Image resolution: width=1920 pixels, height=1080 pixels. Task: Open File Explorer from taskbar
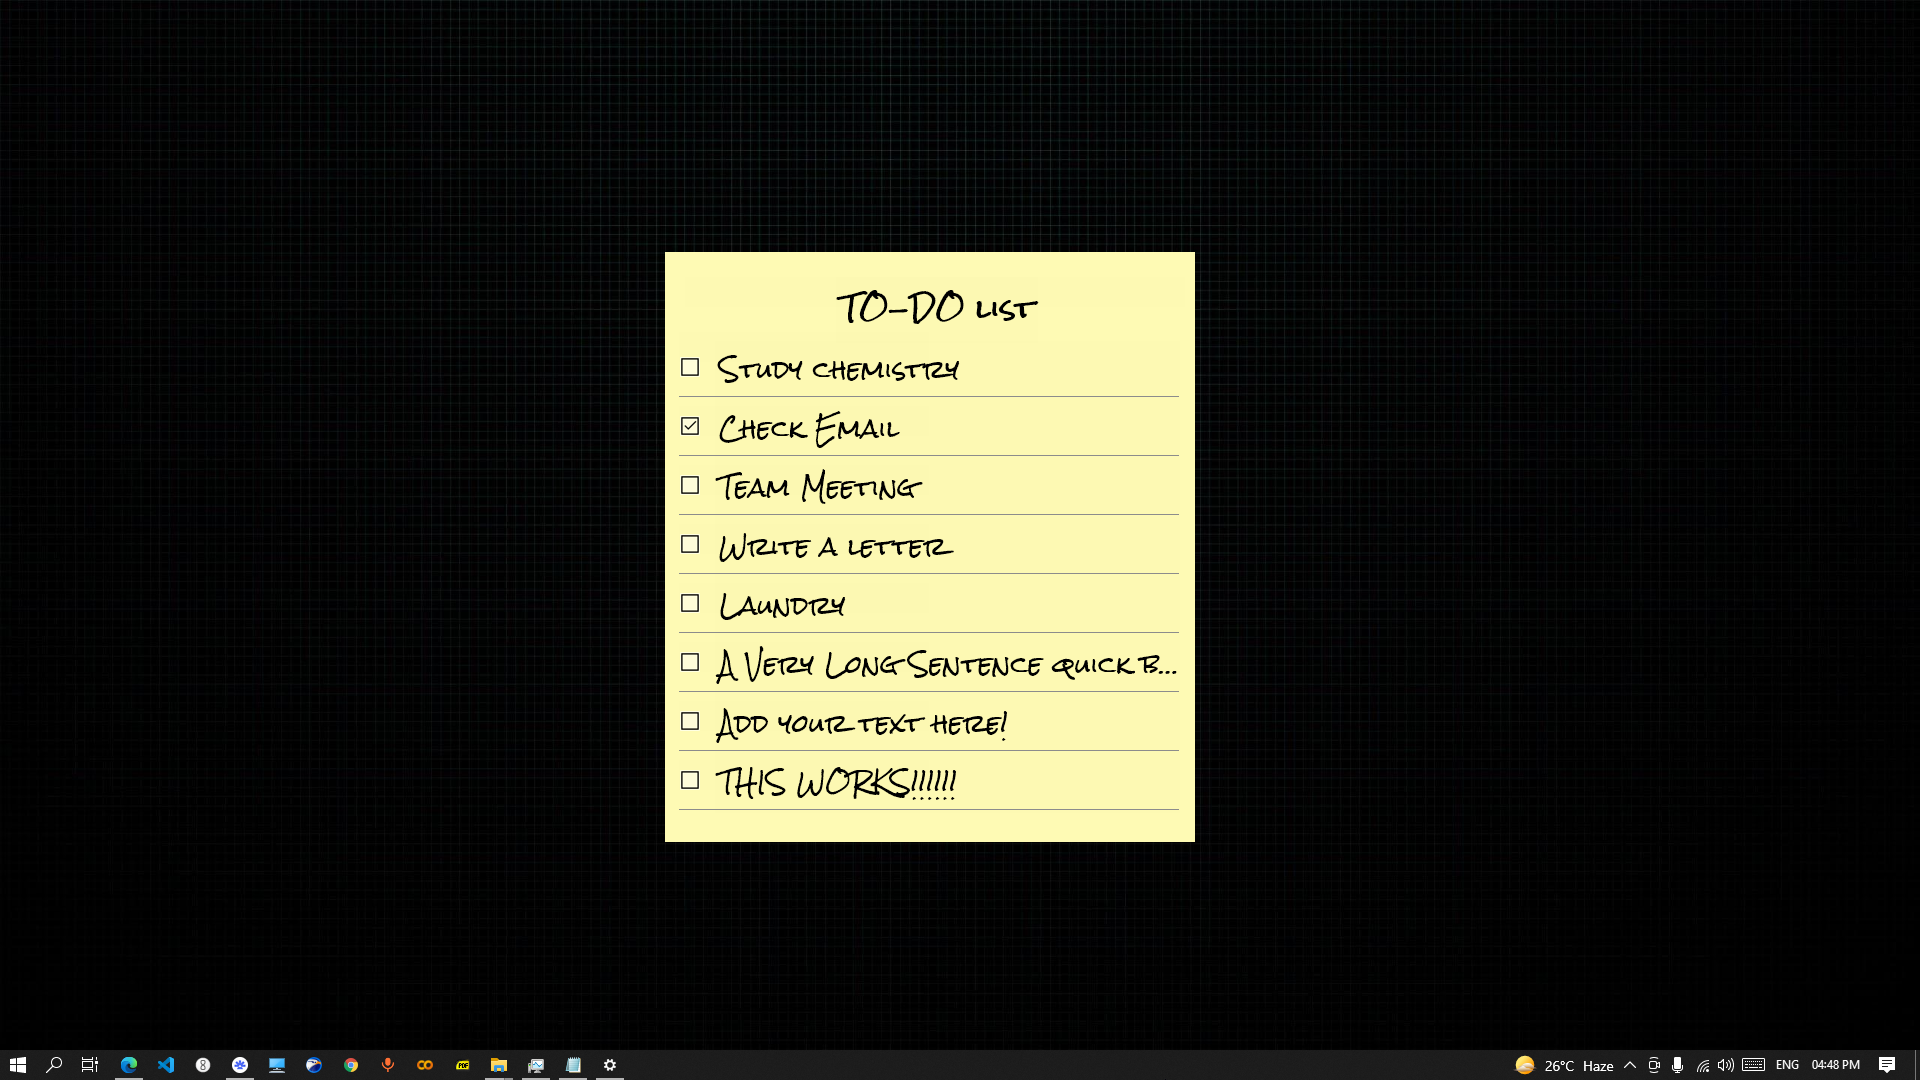[499, 1065]
